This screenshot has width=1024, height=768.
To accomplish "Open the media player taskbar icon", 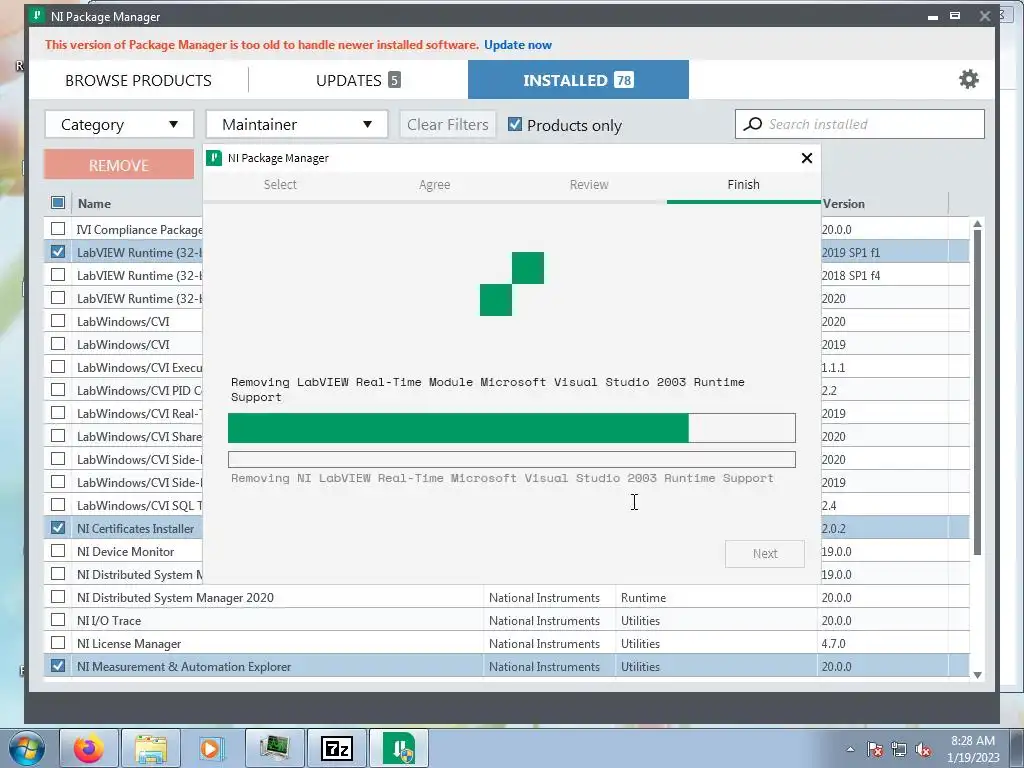I will 212,748.
